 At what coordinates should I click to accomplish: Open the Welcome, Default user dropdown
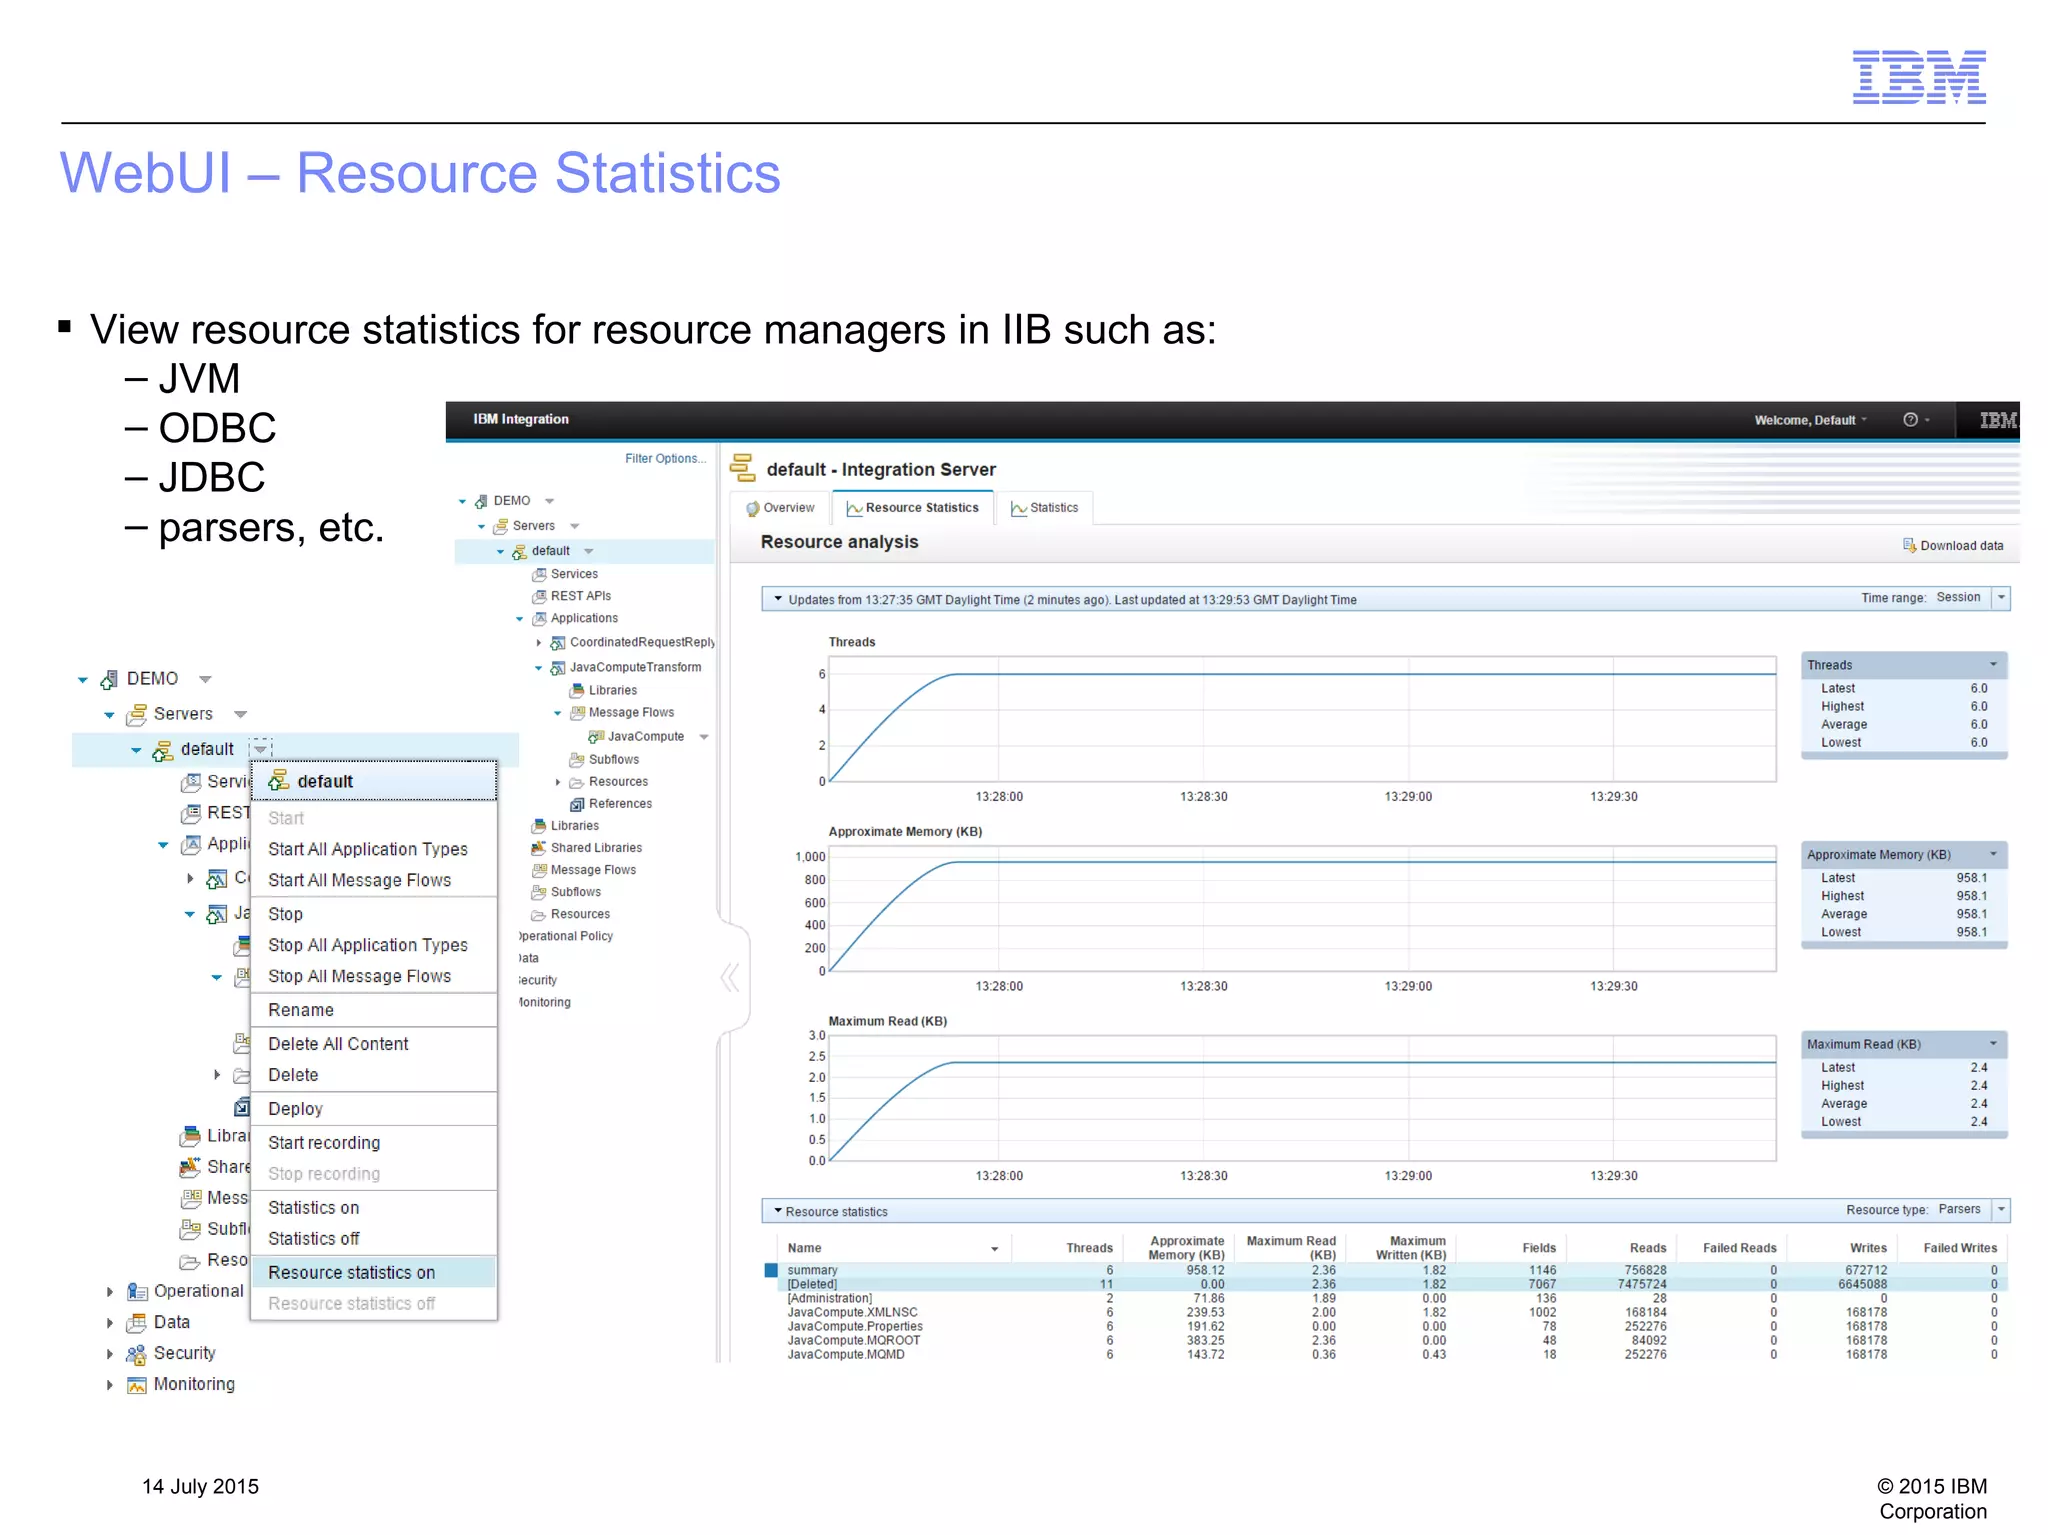1809,420
